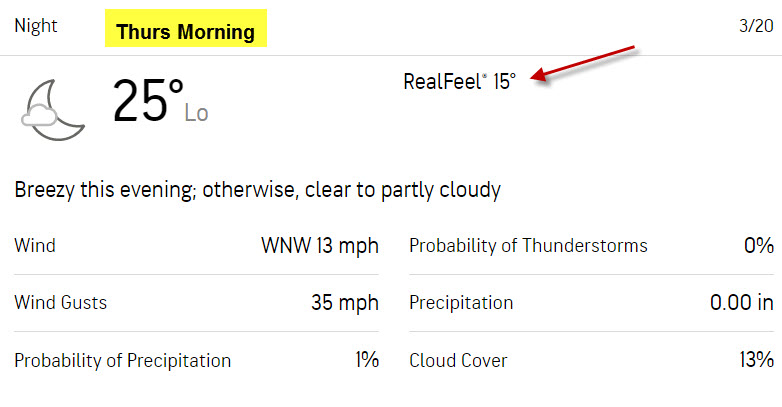782x407 pixels.
Task: Click the partly cloudy moon weather icon
Action: [53, 110]
